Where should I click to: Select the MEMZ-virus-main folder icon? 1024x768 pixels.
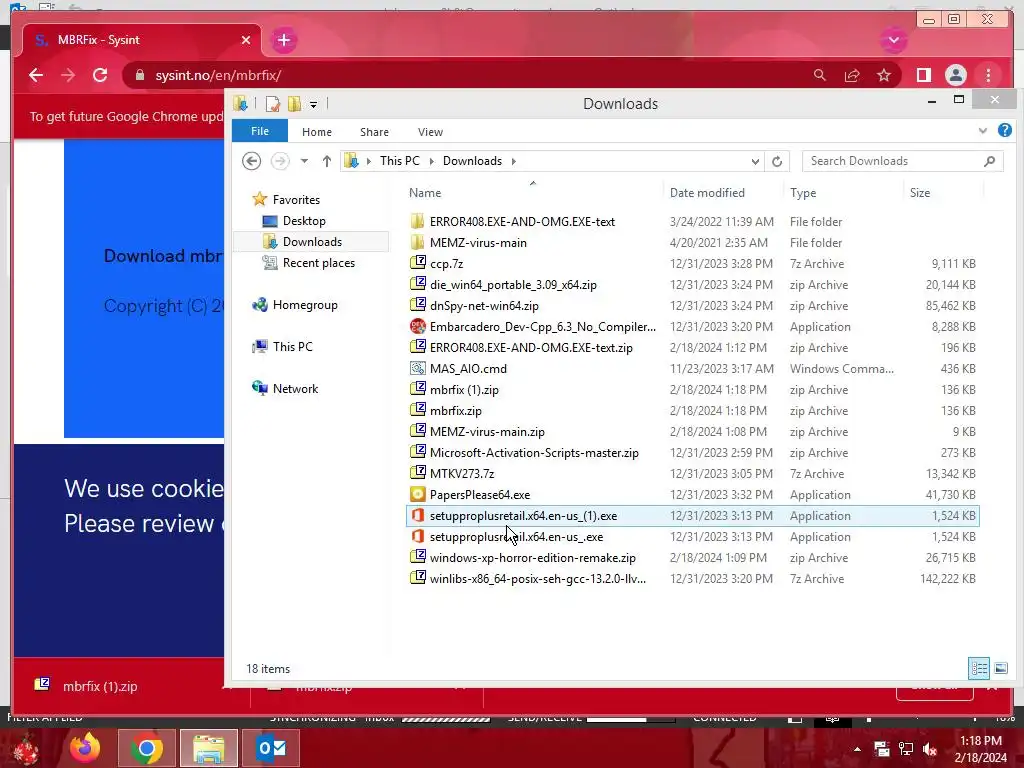click(x=418, y=242)
